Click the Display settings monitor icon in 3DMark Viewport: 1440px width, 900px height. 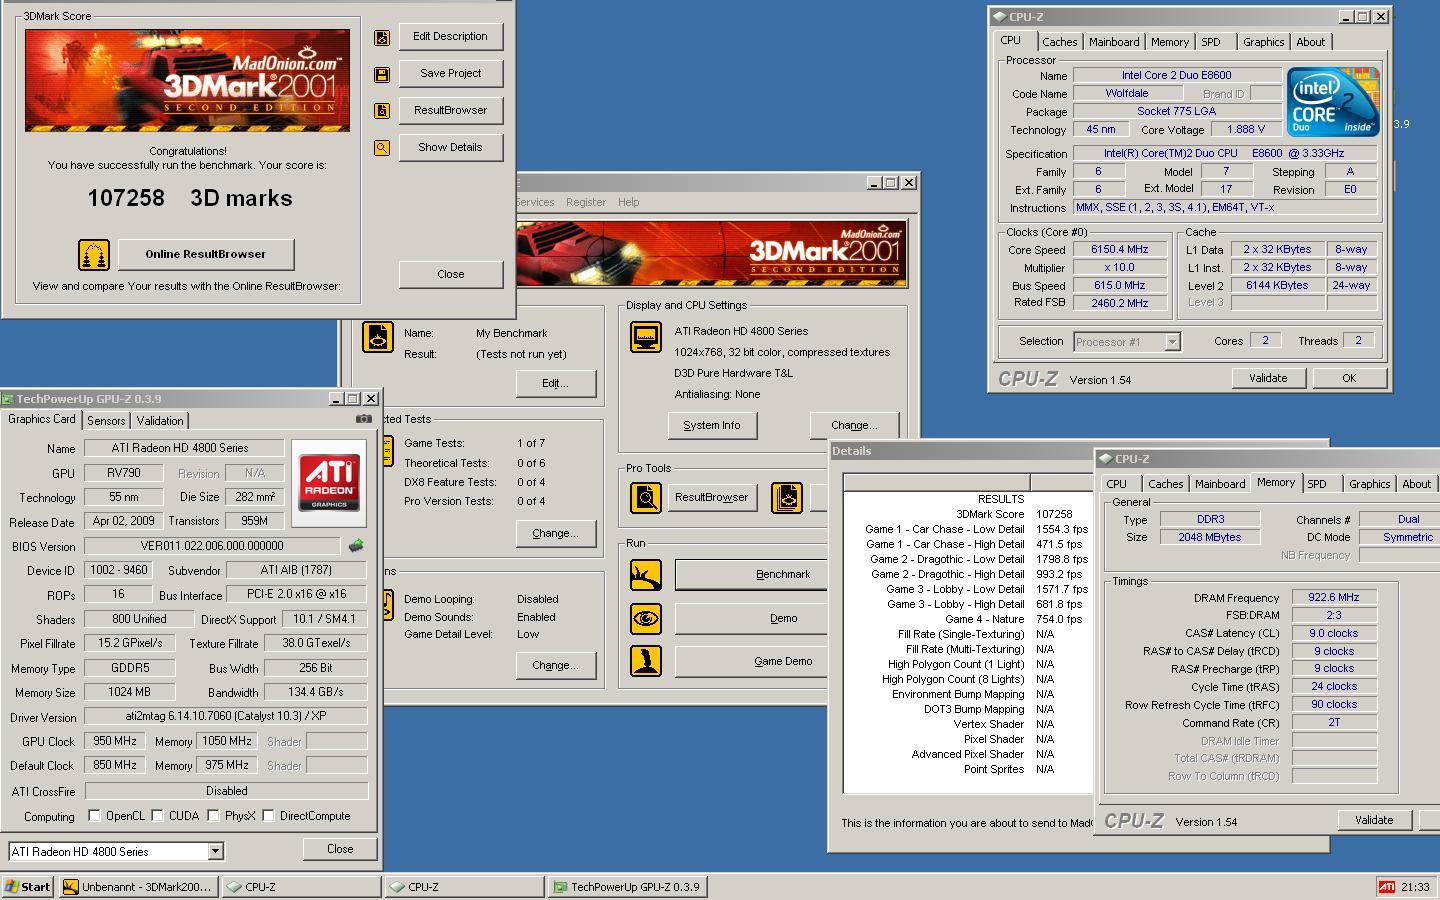645,337
